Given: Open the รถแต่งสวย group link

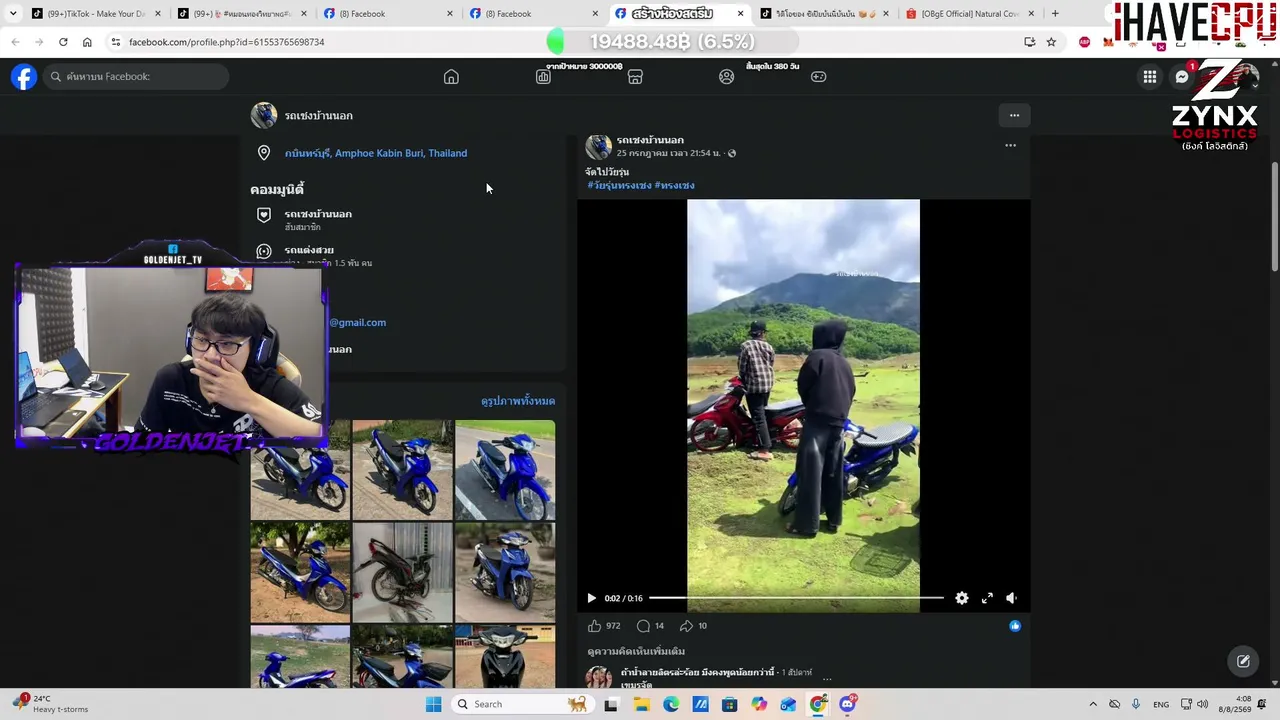Looking at the screenshot, I should pos(309,250).
